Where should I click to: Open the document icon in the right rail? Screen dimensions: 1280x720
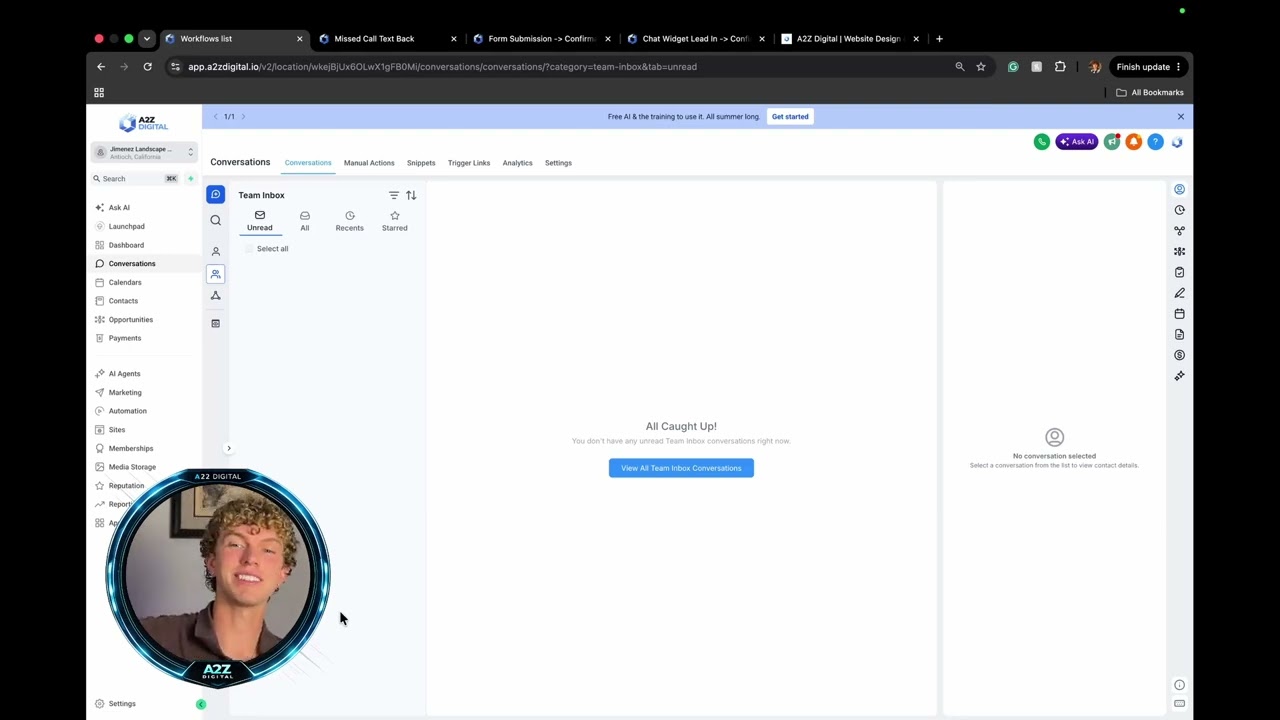1179,335
